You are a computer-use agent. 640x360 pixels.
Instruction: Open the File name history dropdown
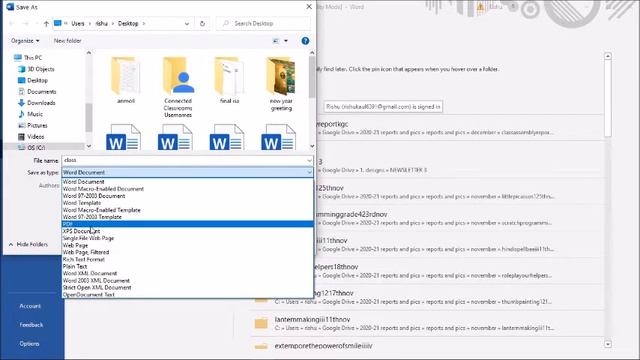coord(309,160)
